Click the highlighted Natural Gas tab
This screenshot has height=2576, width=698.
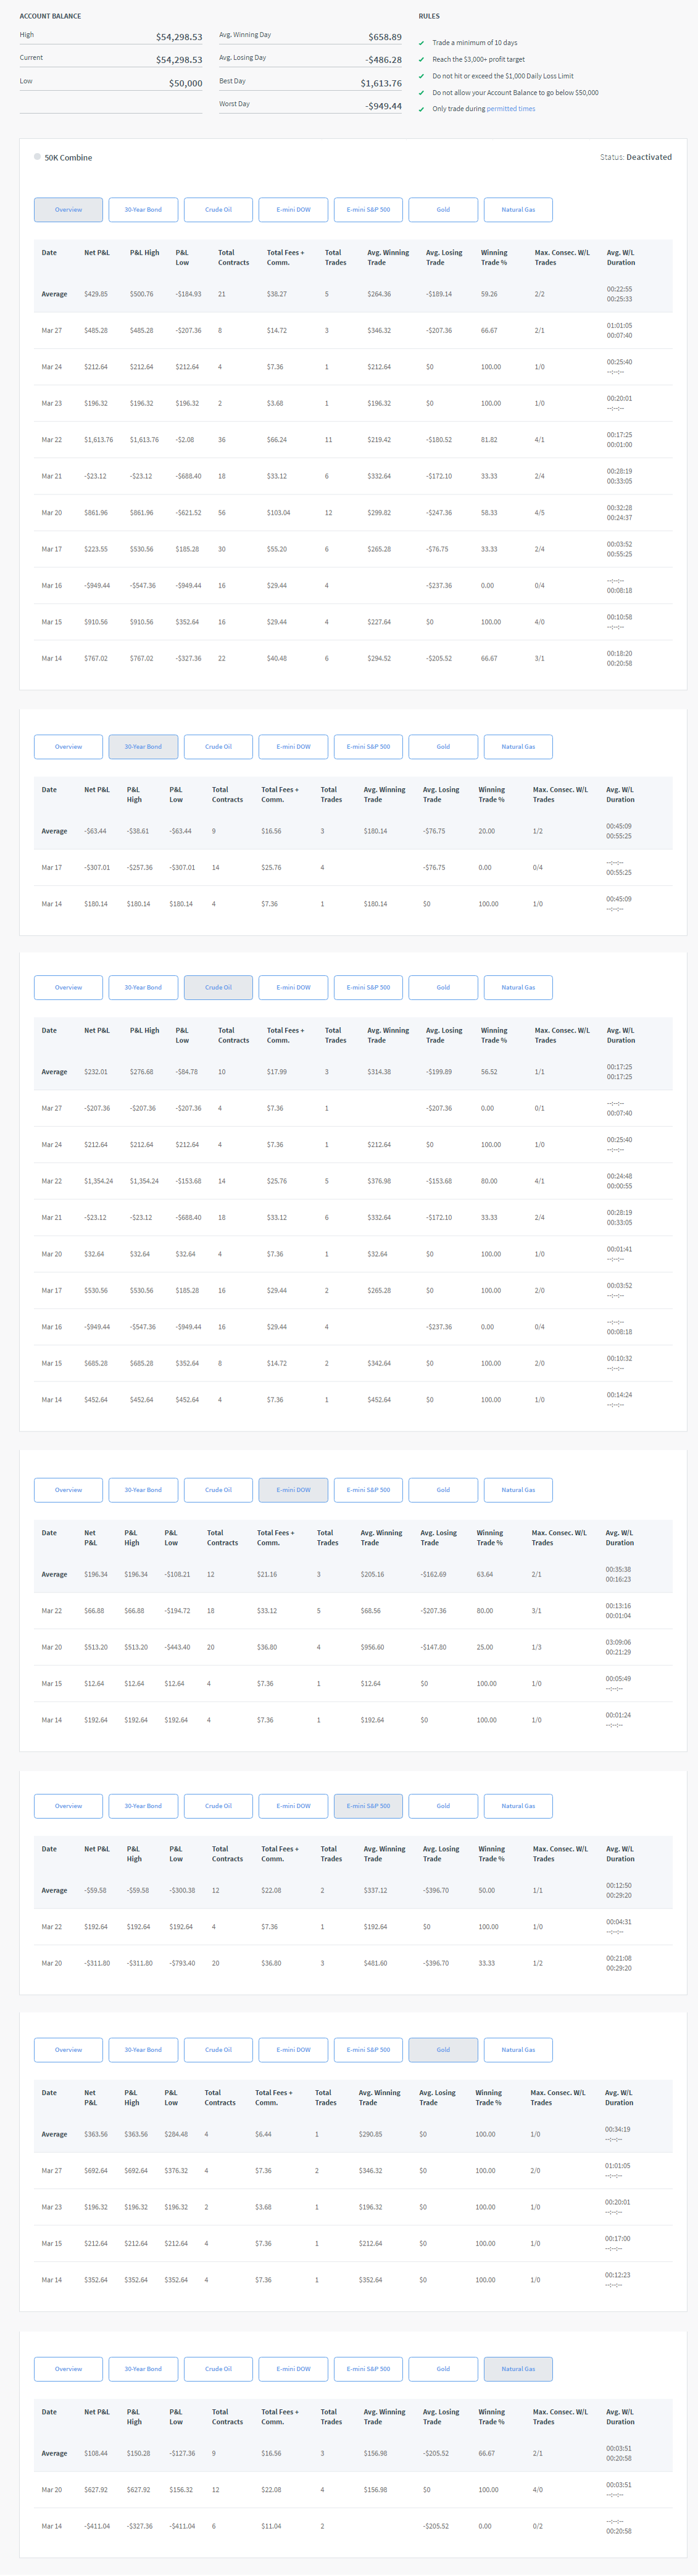pyautogui.click(x=518, y=2369)
